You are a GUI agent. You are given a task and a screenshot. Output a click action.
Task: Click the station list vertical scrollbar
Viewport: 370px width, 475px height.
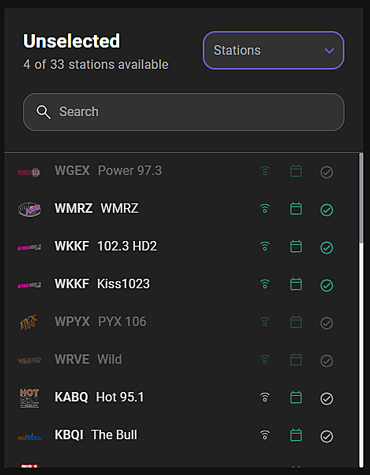click(361, 310)
